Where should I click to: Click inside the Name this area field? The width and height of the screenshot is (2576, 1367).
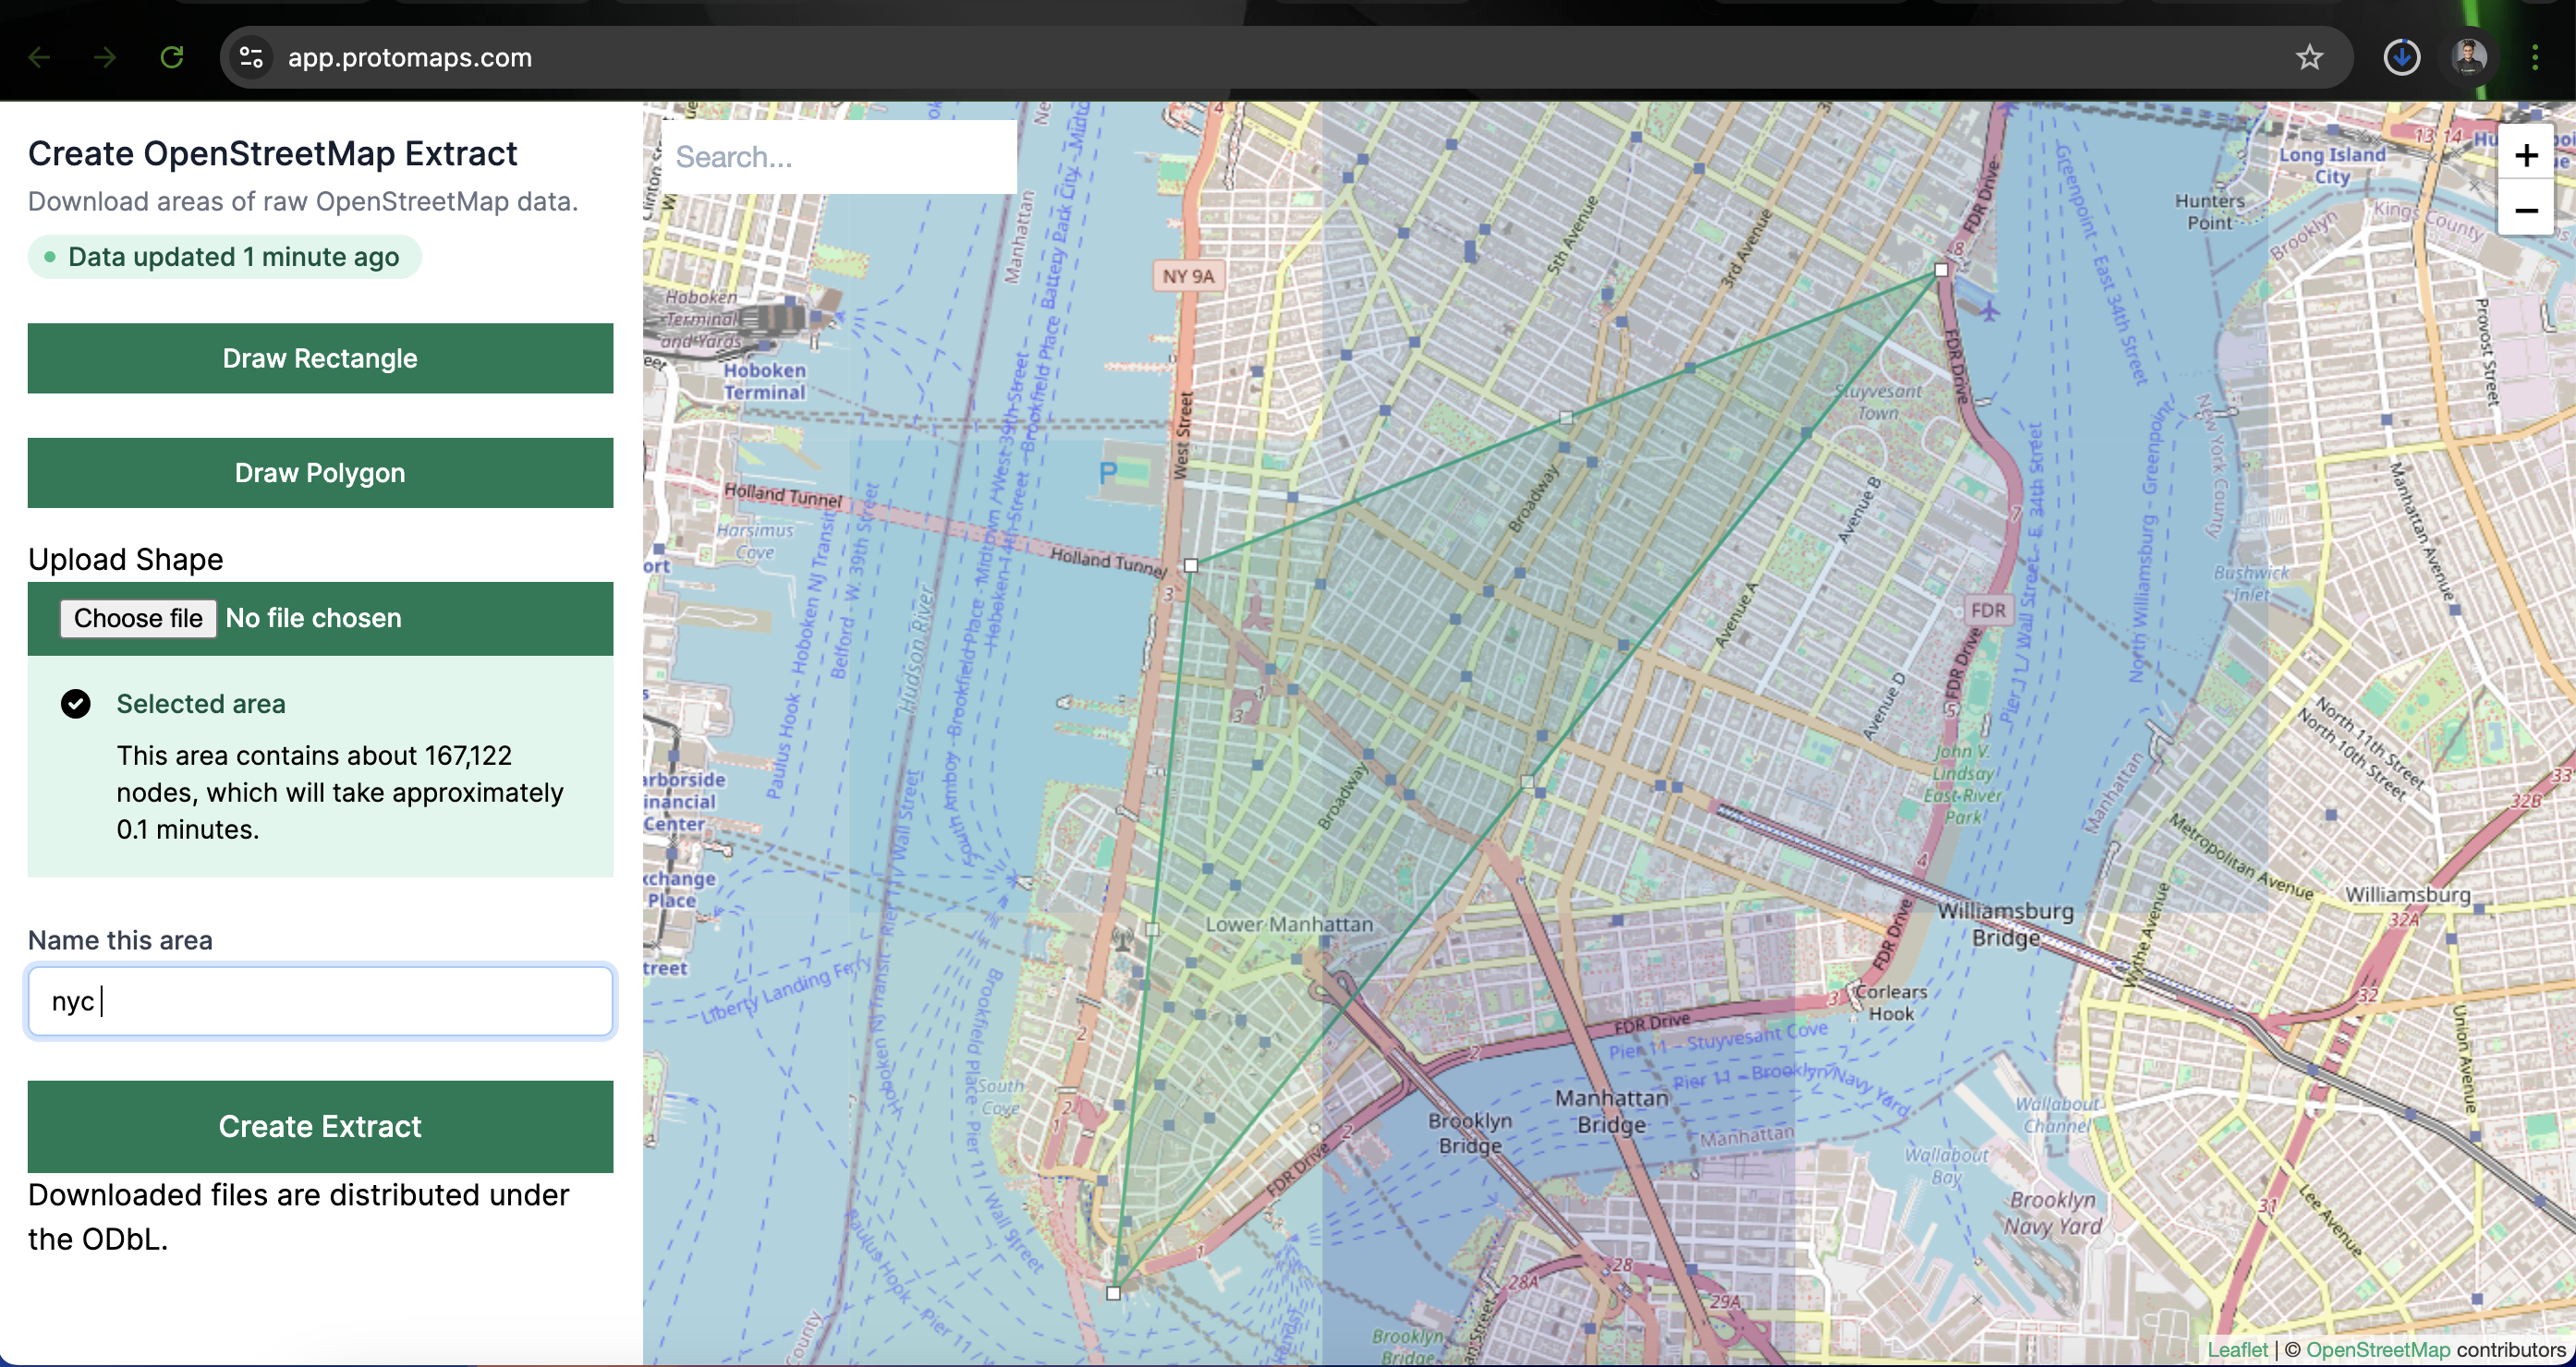pyautogui.click(x=320, y=1000)
